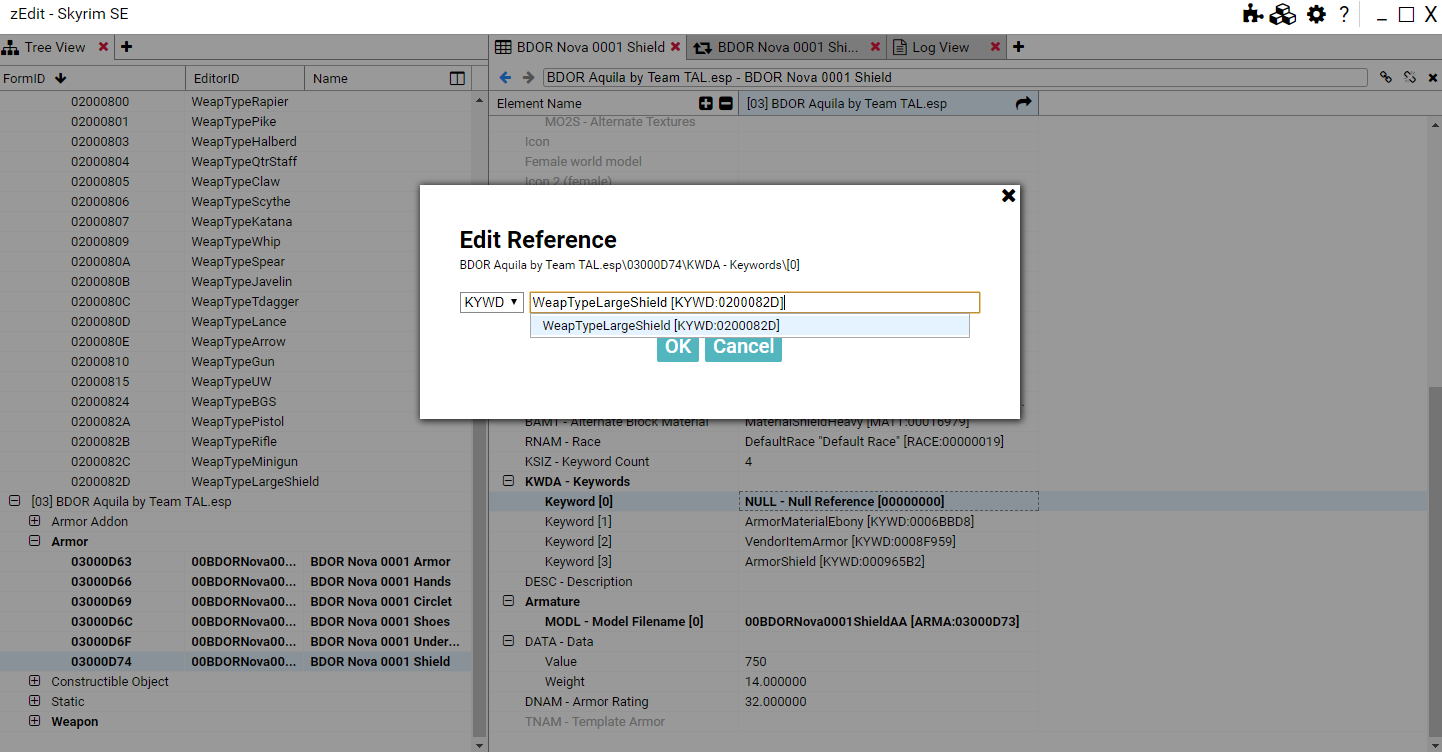This screenshot has height=752, width=1442.
Task: Collapse the [03] BDOR Aquila plugin node
Action: tap(14, 501)
